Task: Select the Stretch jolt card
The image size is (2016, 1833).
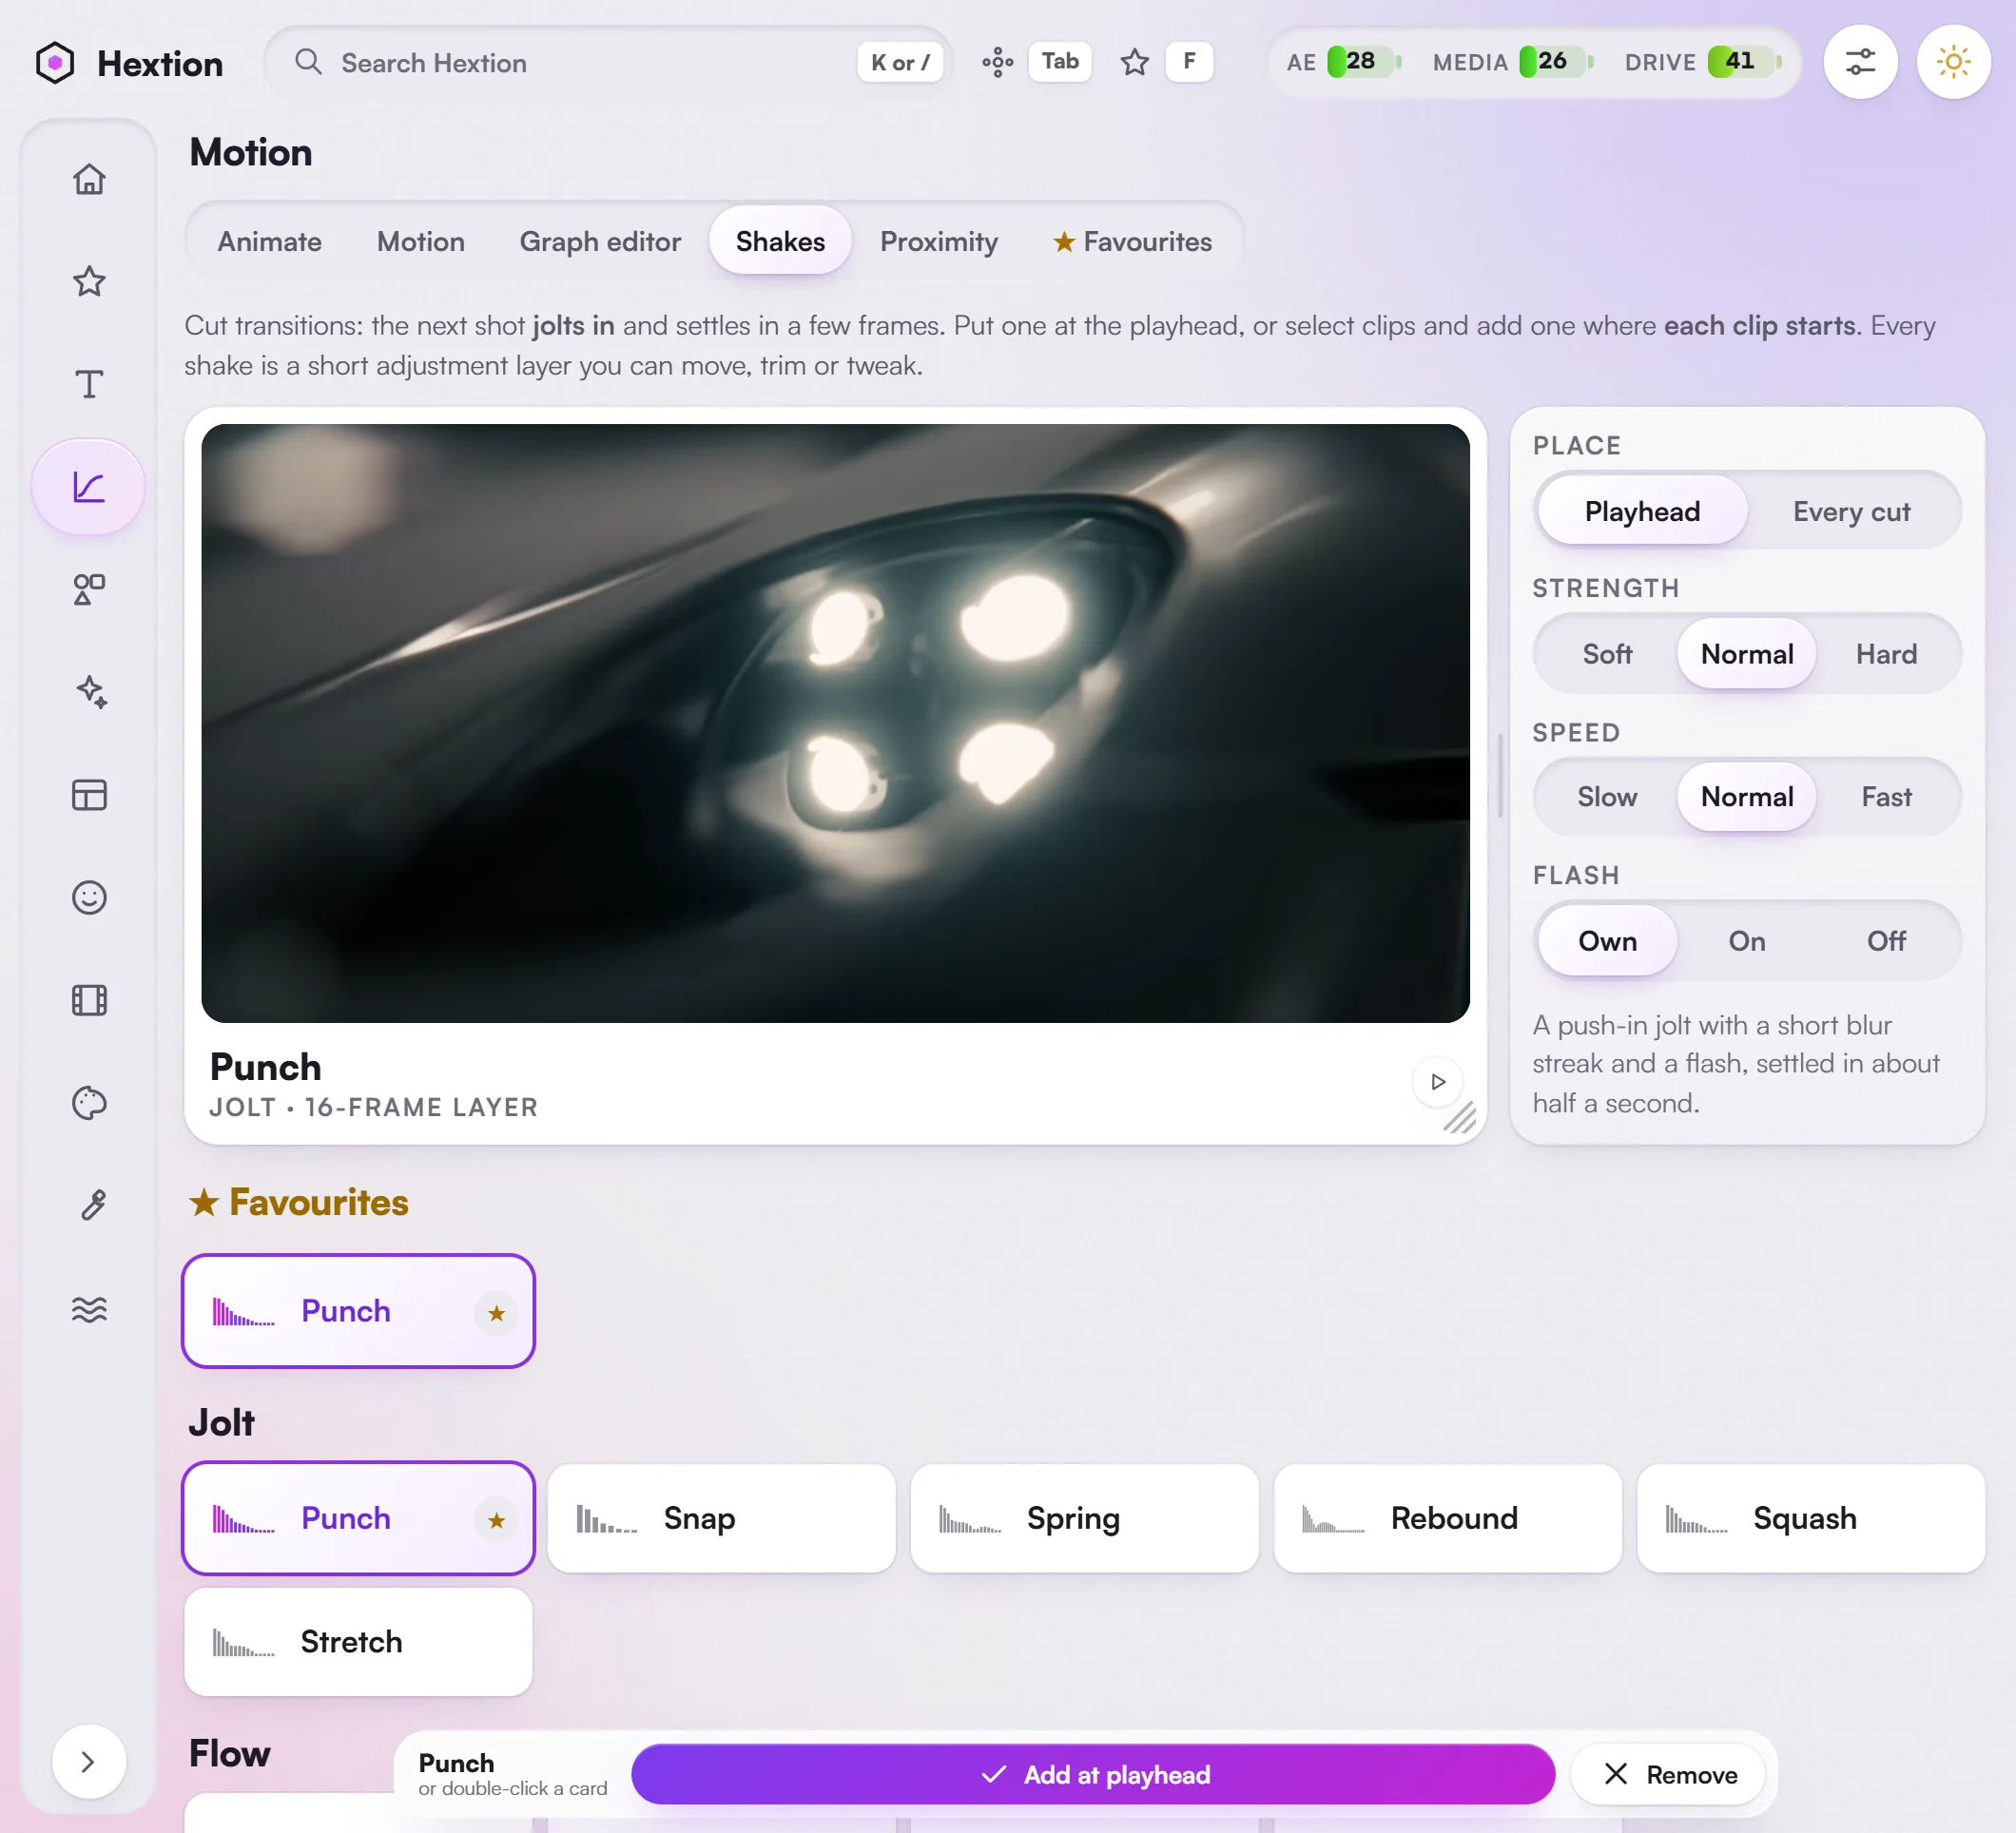Action: point(358,1642)
